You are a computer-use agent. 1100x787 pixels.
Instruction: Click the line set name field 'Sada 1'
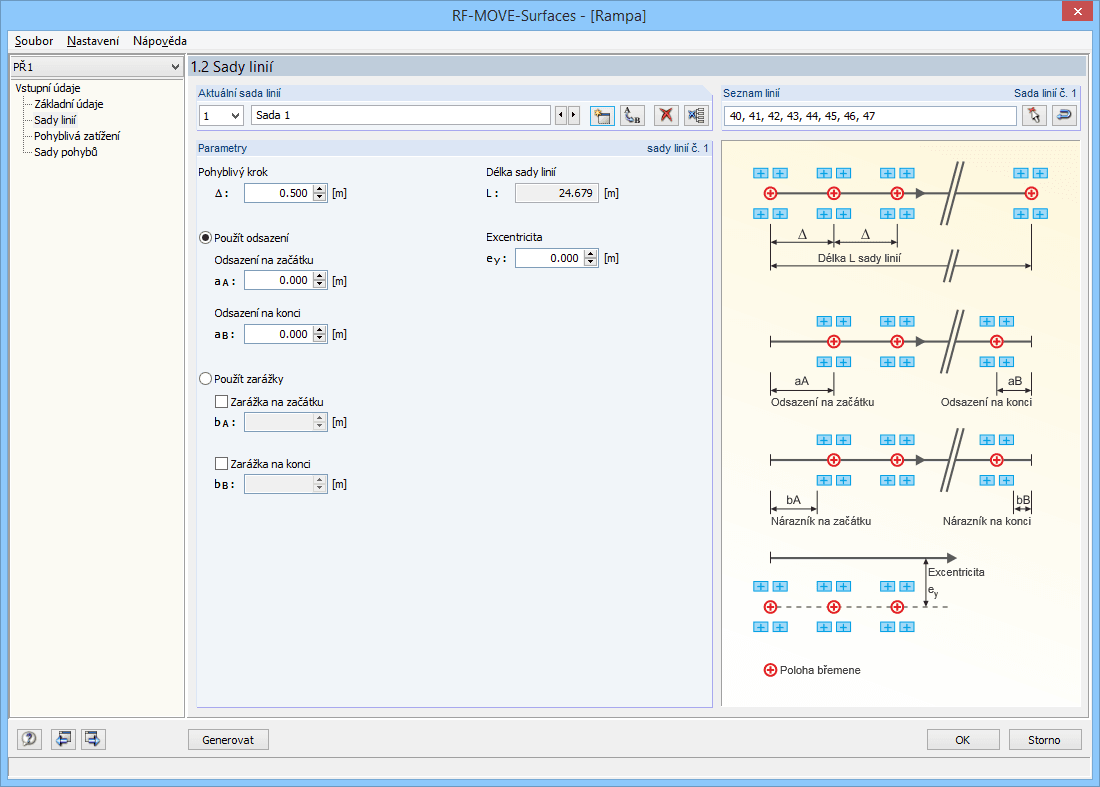click(x=401, y=115)
